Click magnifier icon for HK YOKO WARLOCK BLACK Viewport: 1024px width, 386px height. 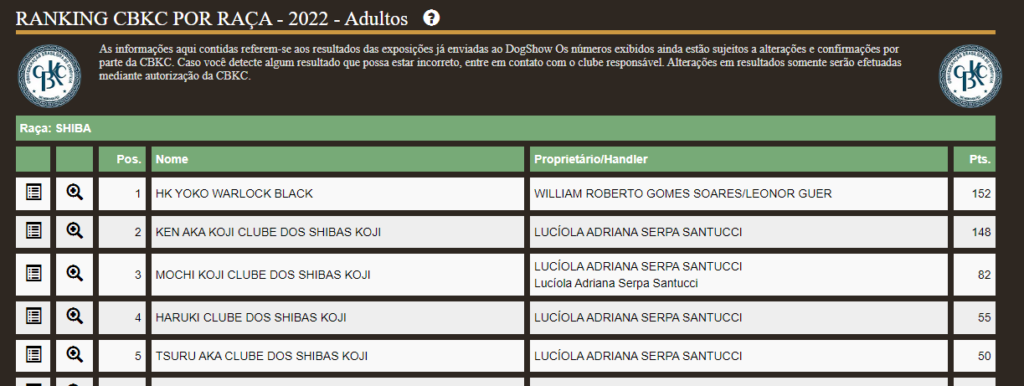[75, 193]
